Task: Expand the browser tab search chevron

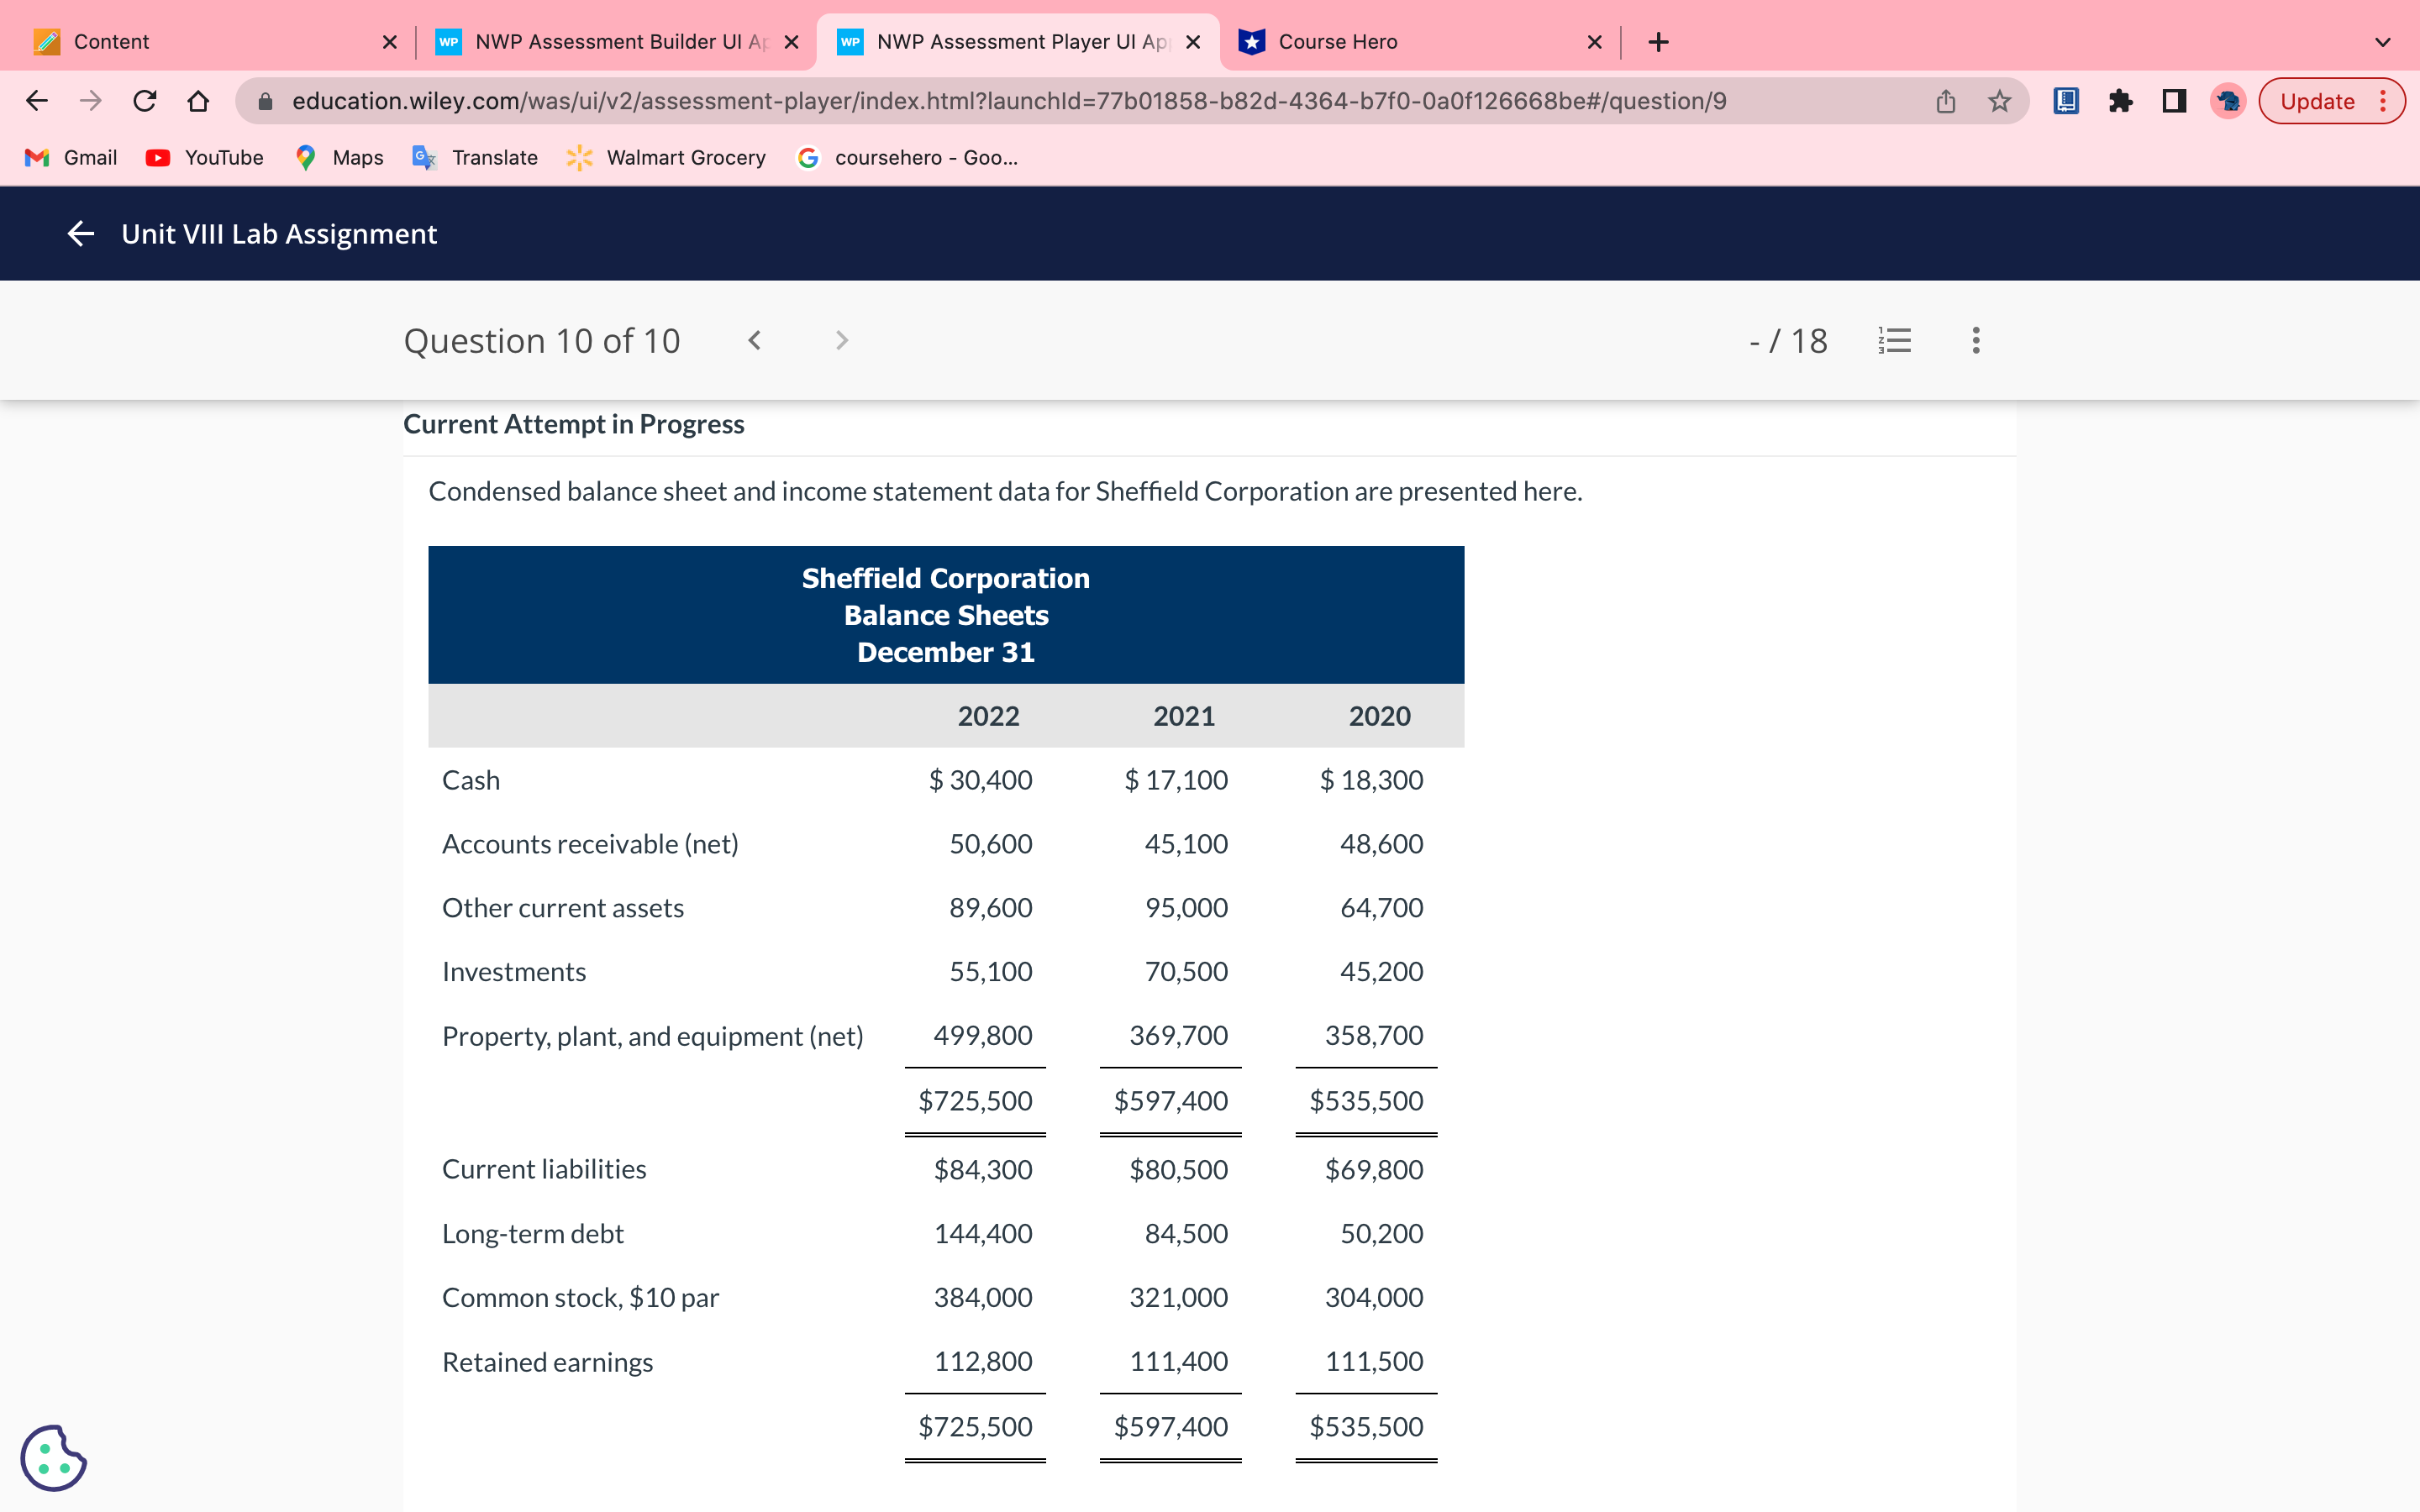Action: point(2383,41)
